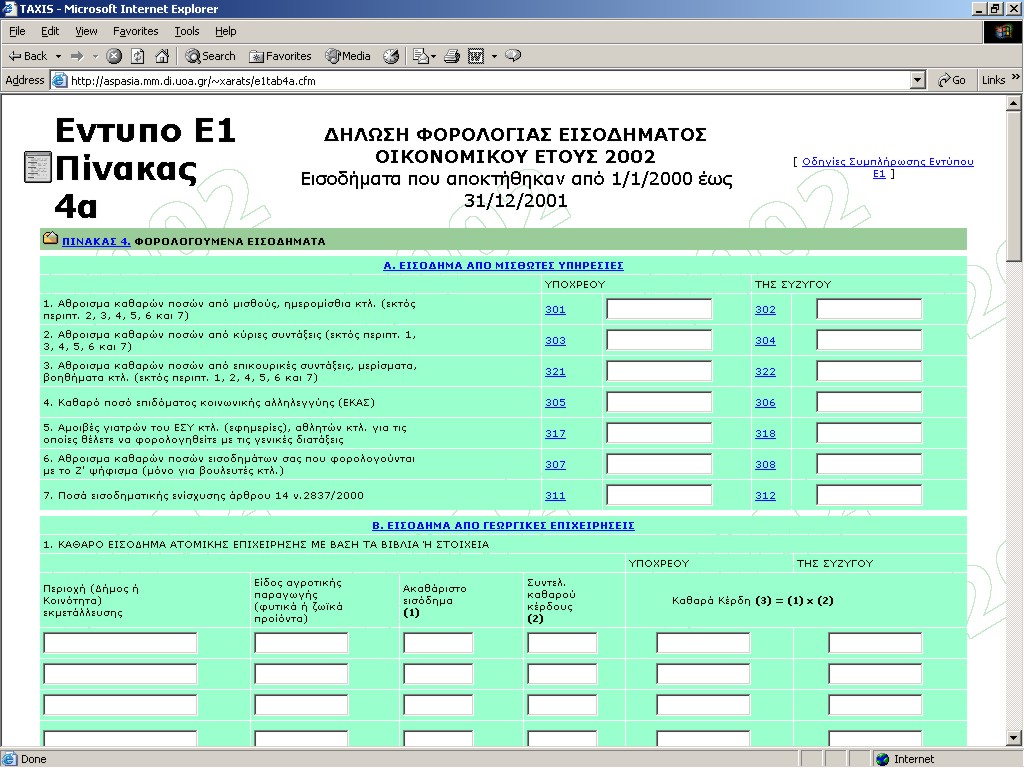Viewport: 1024px width, 768px height.
Task: Stop page loading with the Stop icon
Action: tap(114, 56)
